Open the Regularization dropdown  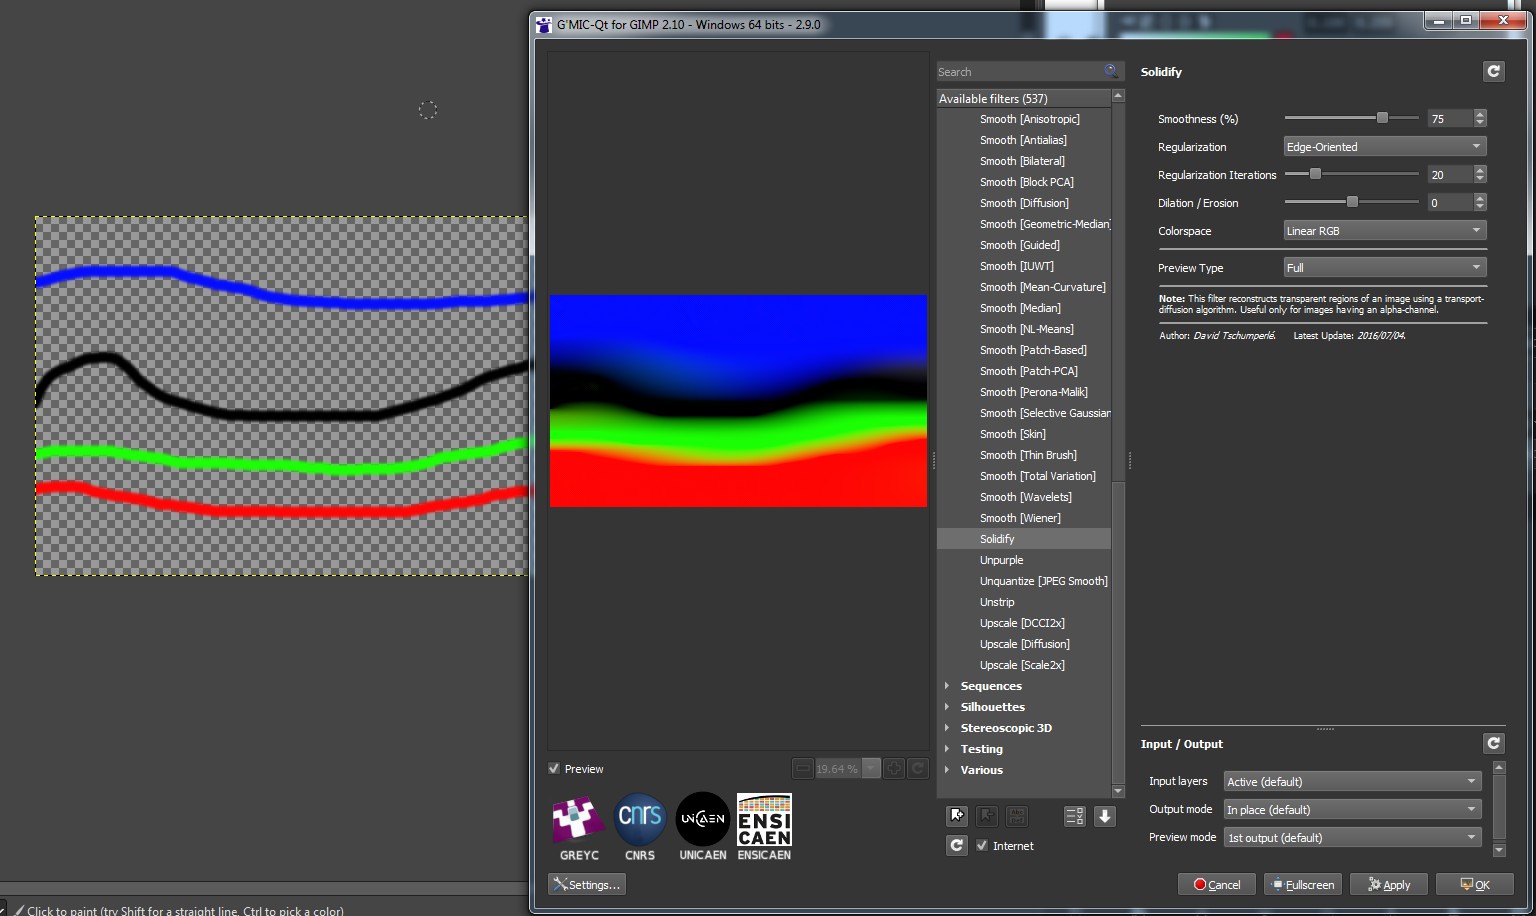[1384, 147]
